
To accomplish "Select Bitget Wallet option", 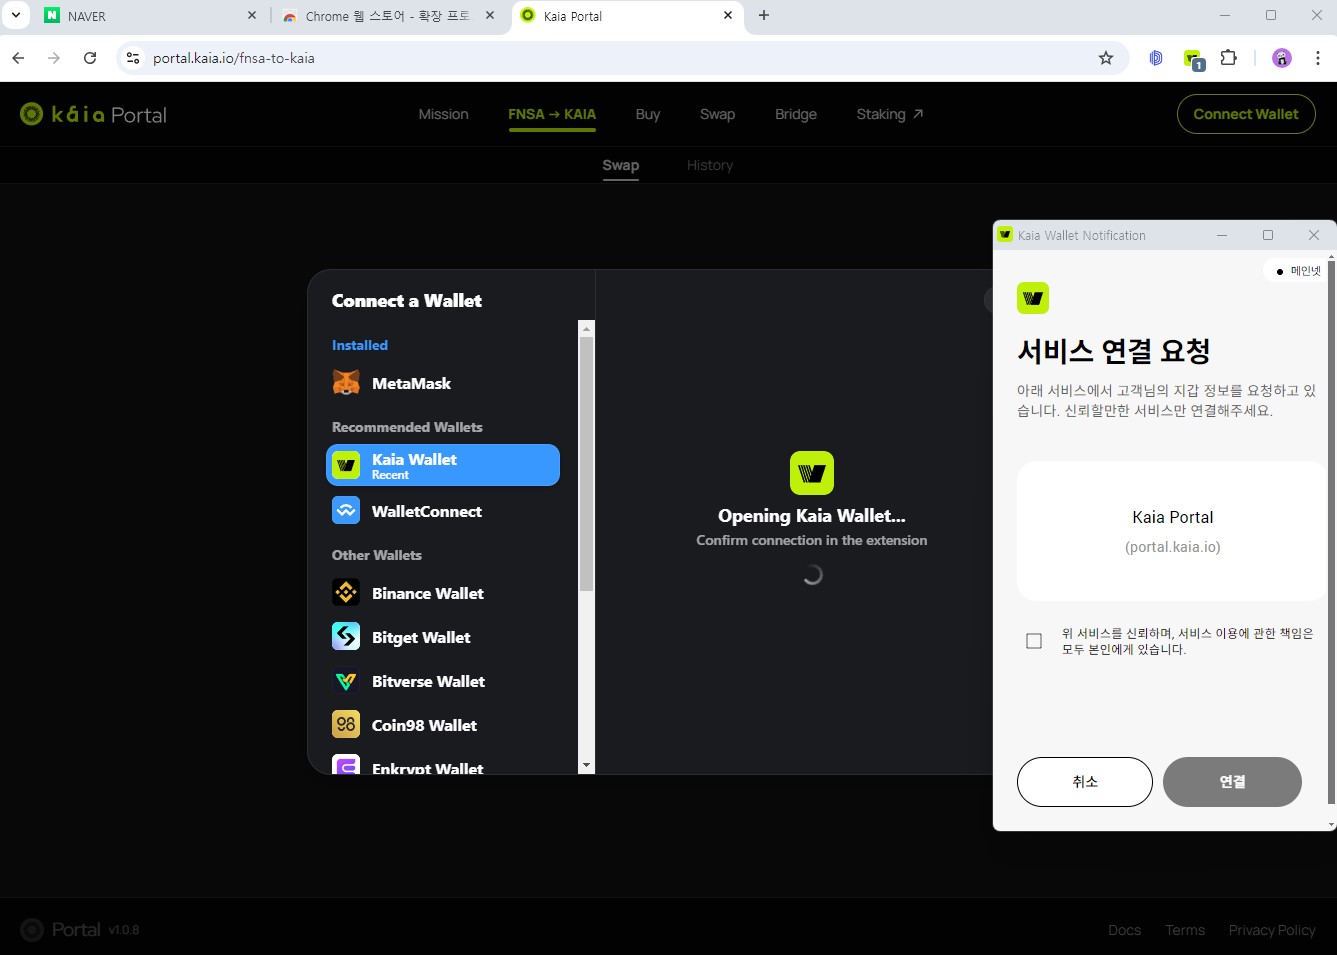I will [x=443, y=637].
